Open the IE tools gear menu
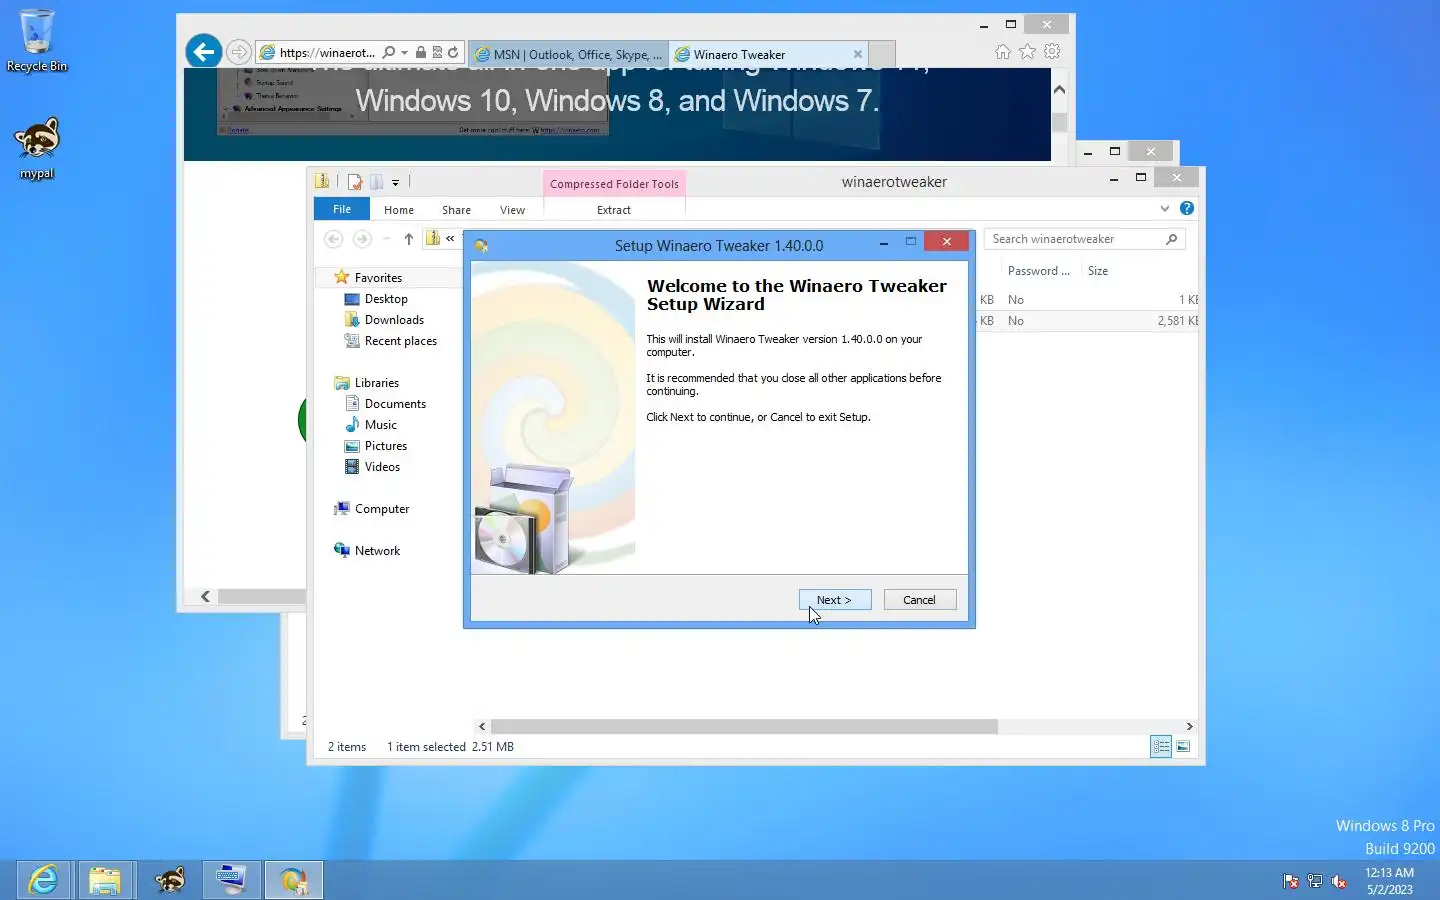Viewport: 1440px width, 900px height. pyautogui.click(x=1052, y=52)
